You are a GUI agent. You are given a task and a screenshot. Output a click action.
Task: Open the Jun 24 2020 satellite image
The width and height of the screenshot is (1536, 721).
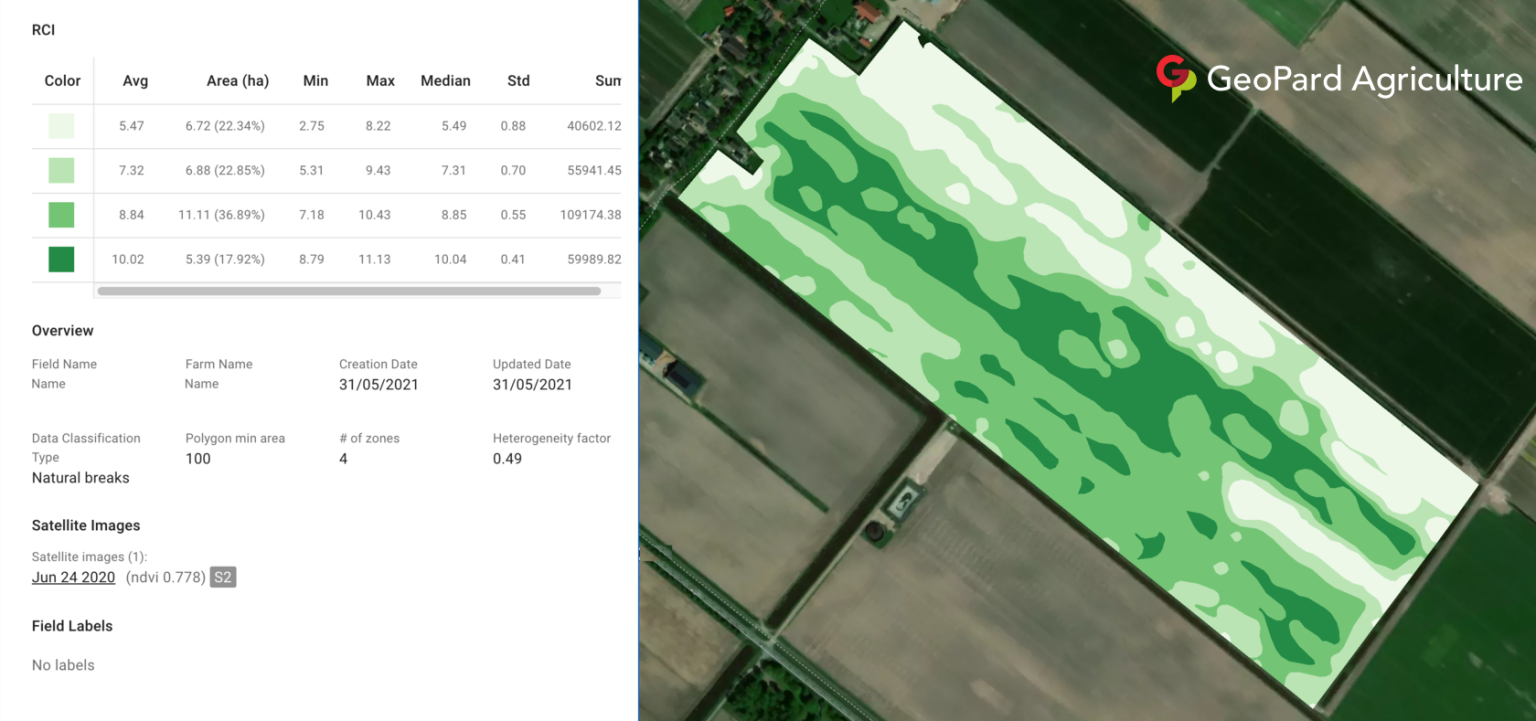coord(72,577)
